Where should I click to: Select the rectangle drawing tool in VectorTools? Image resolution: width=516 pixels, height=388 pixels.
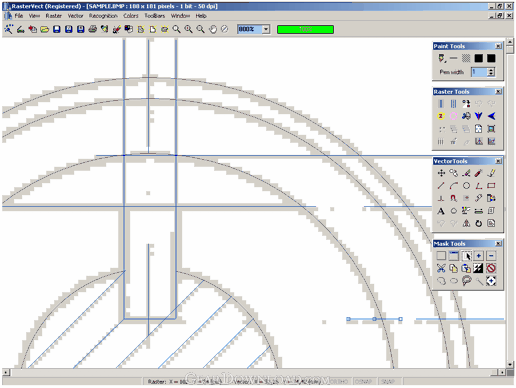[x=491, y=186]
